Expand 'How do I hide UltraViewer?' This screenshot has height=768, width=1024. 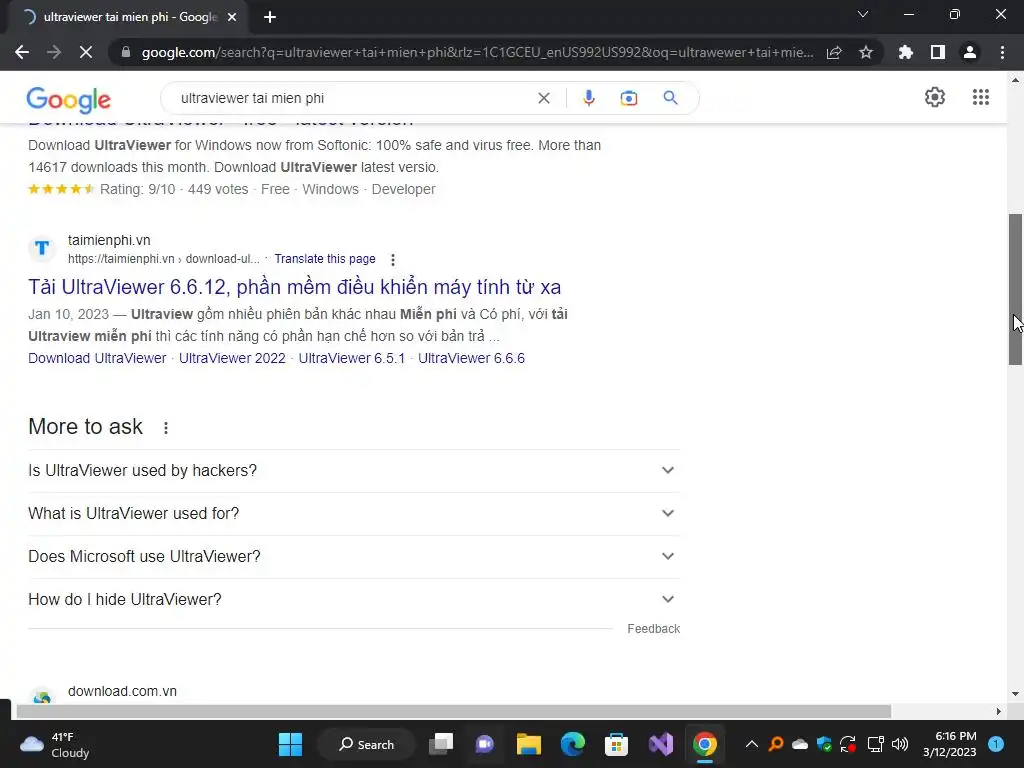pos(354,600)
